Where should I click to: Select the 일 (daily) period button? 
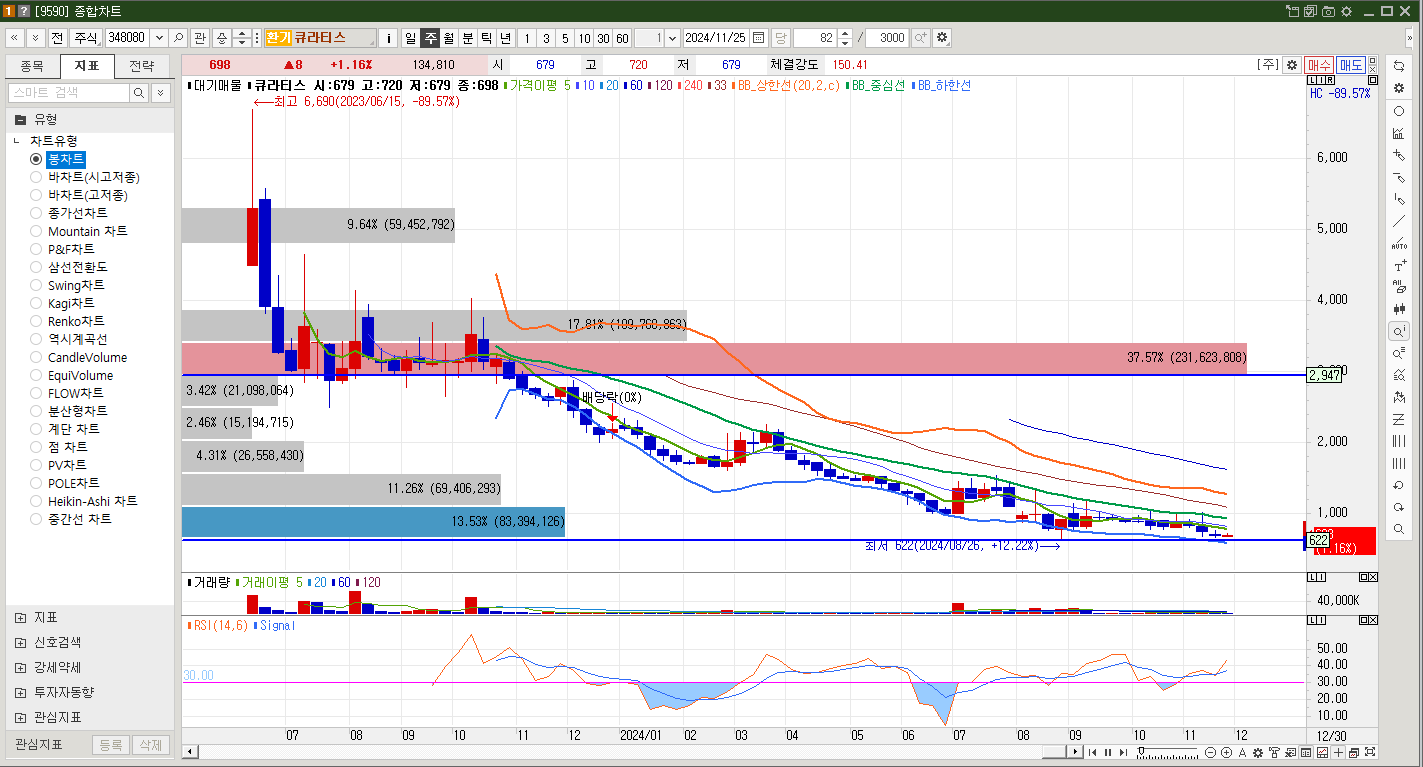410,38
